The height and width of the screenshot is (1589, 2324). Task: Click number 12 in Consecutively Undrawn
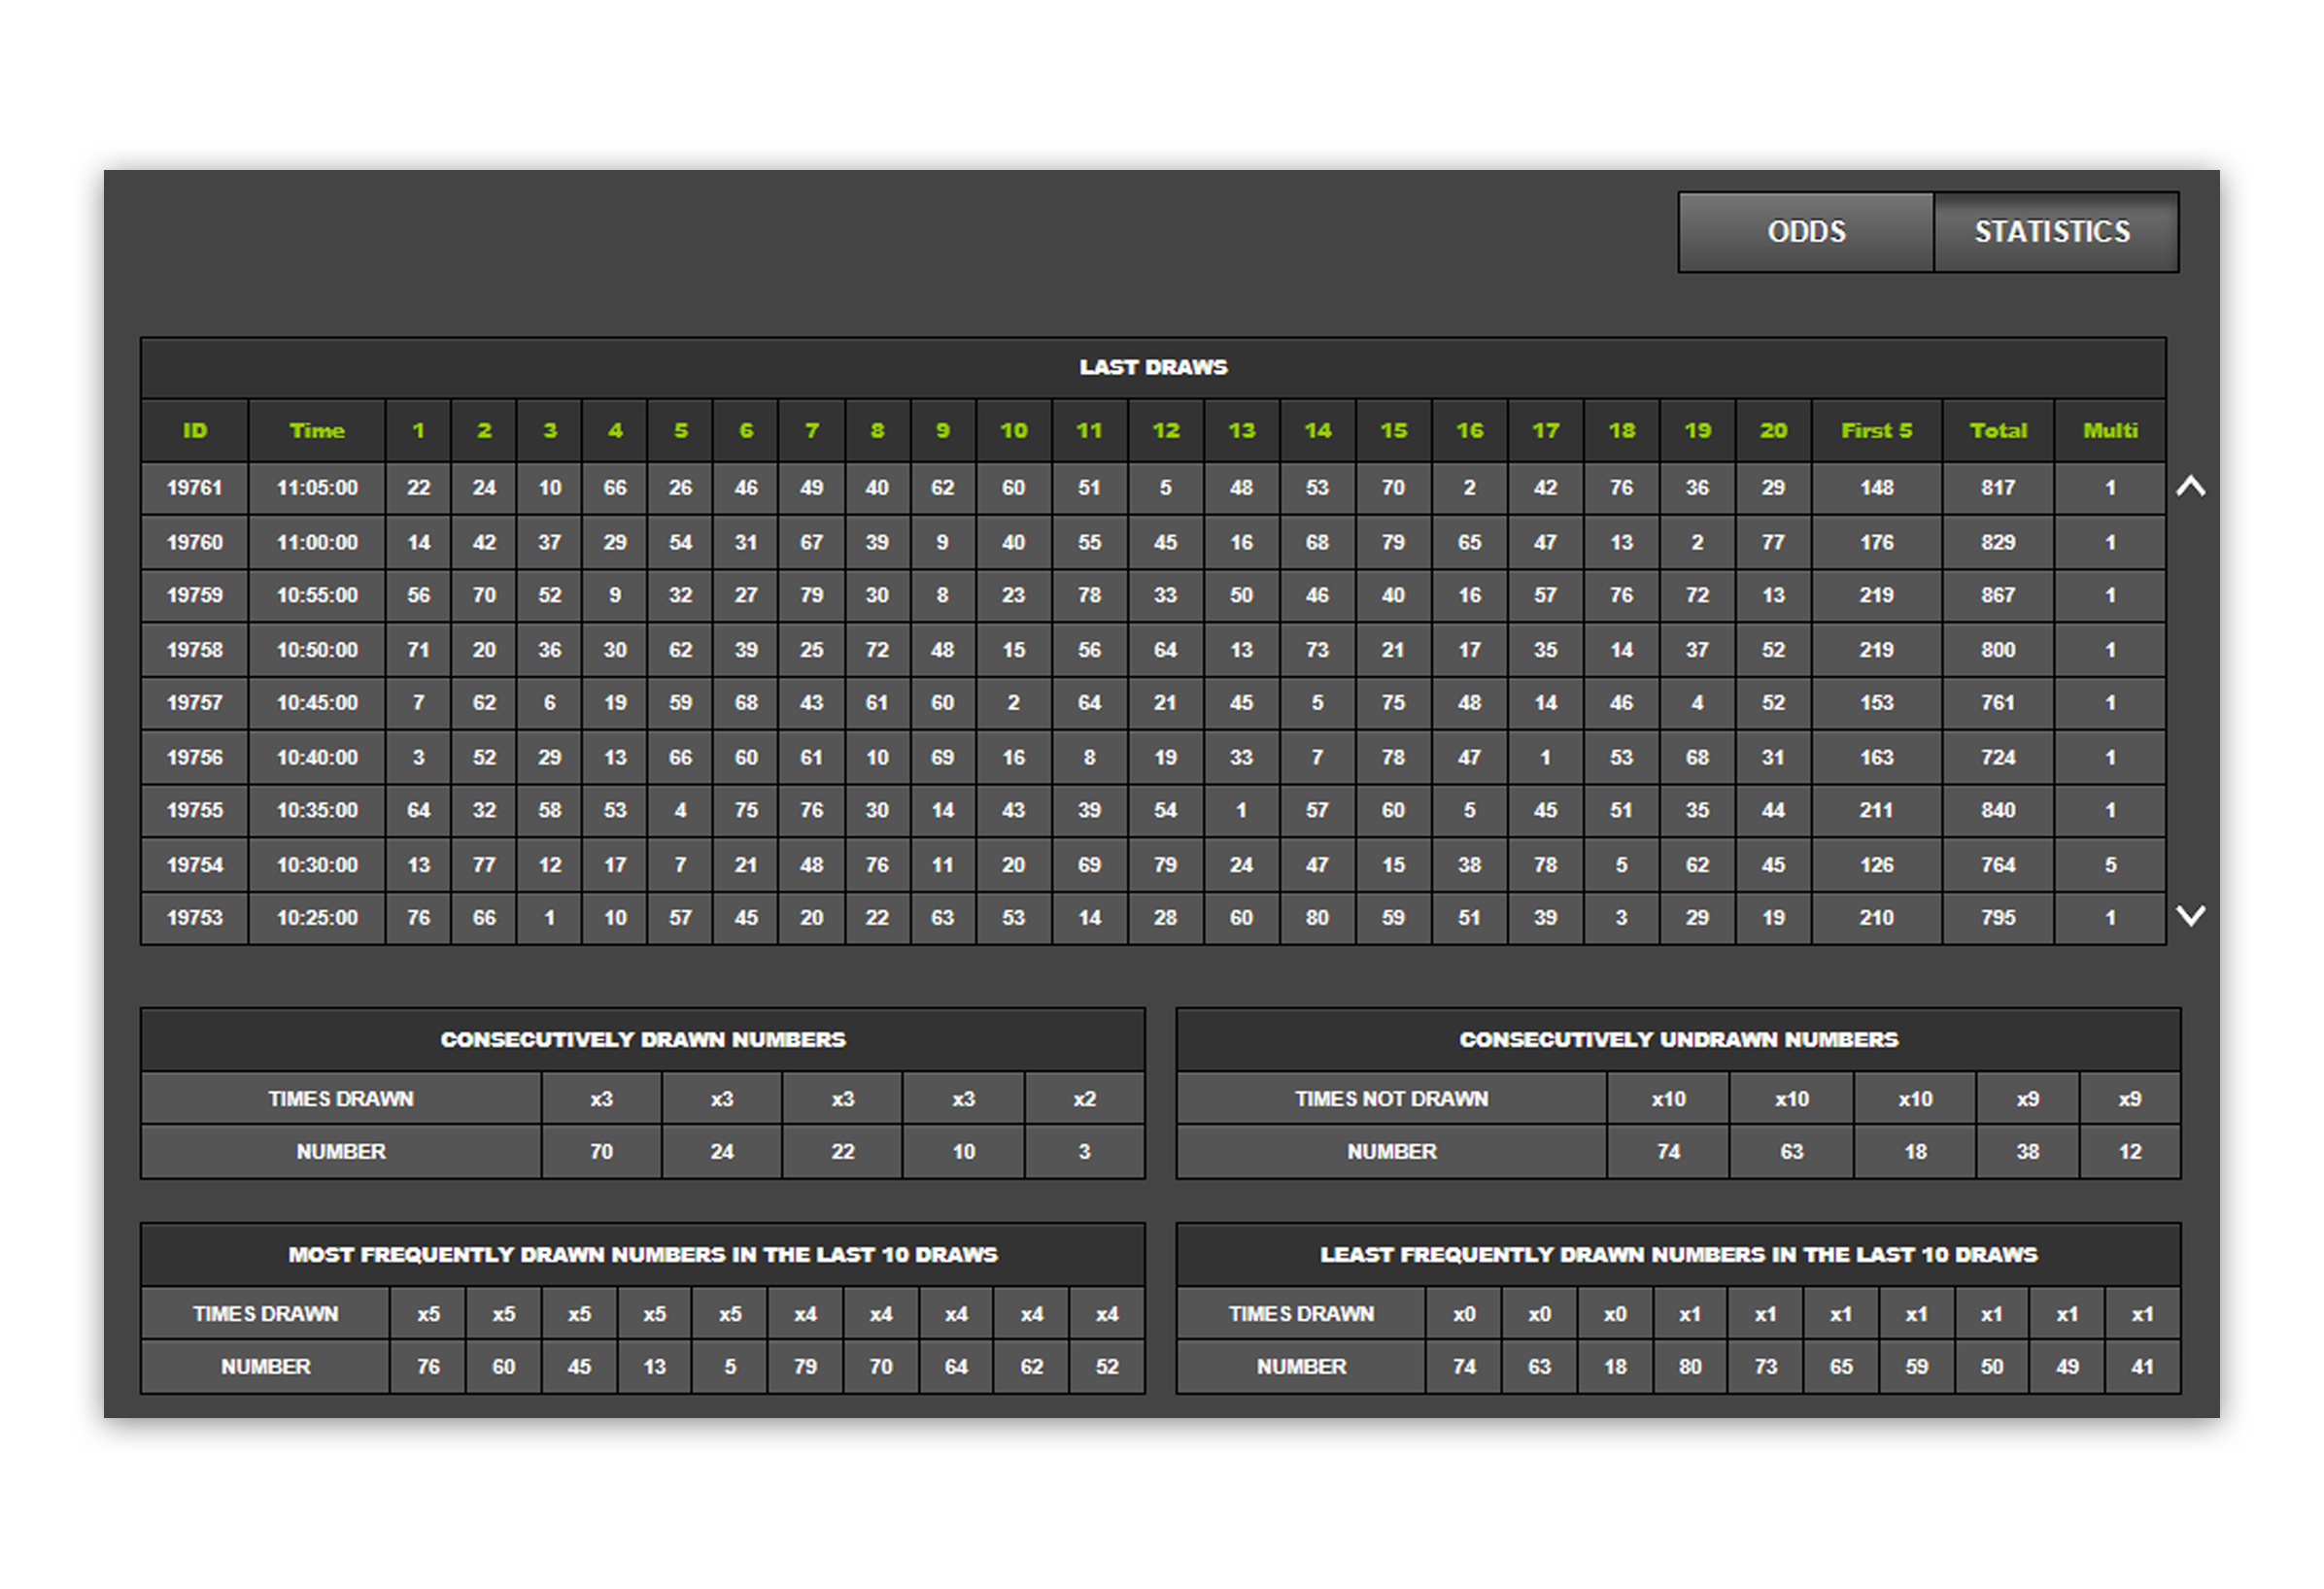(x=2130, y=1152)
